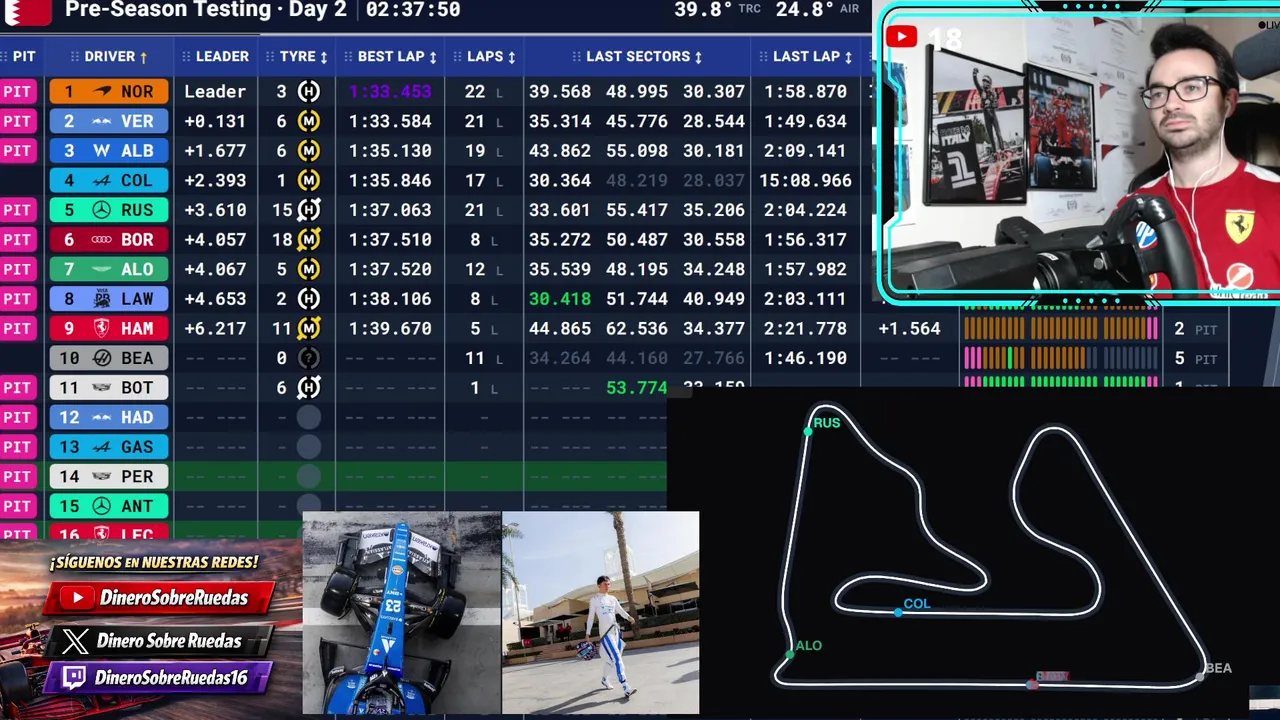Select the ALB driver badge
This screenshot has width=1280, height=720.
pyautogui.click(x=109, y=151)
